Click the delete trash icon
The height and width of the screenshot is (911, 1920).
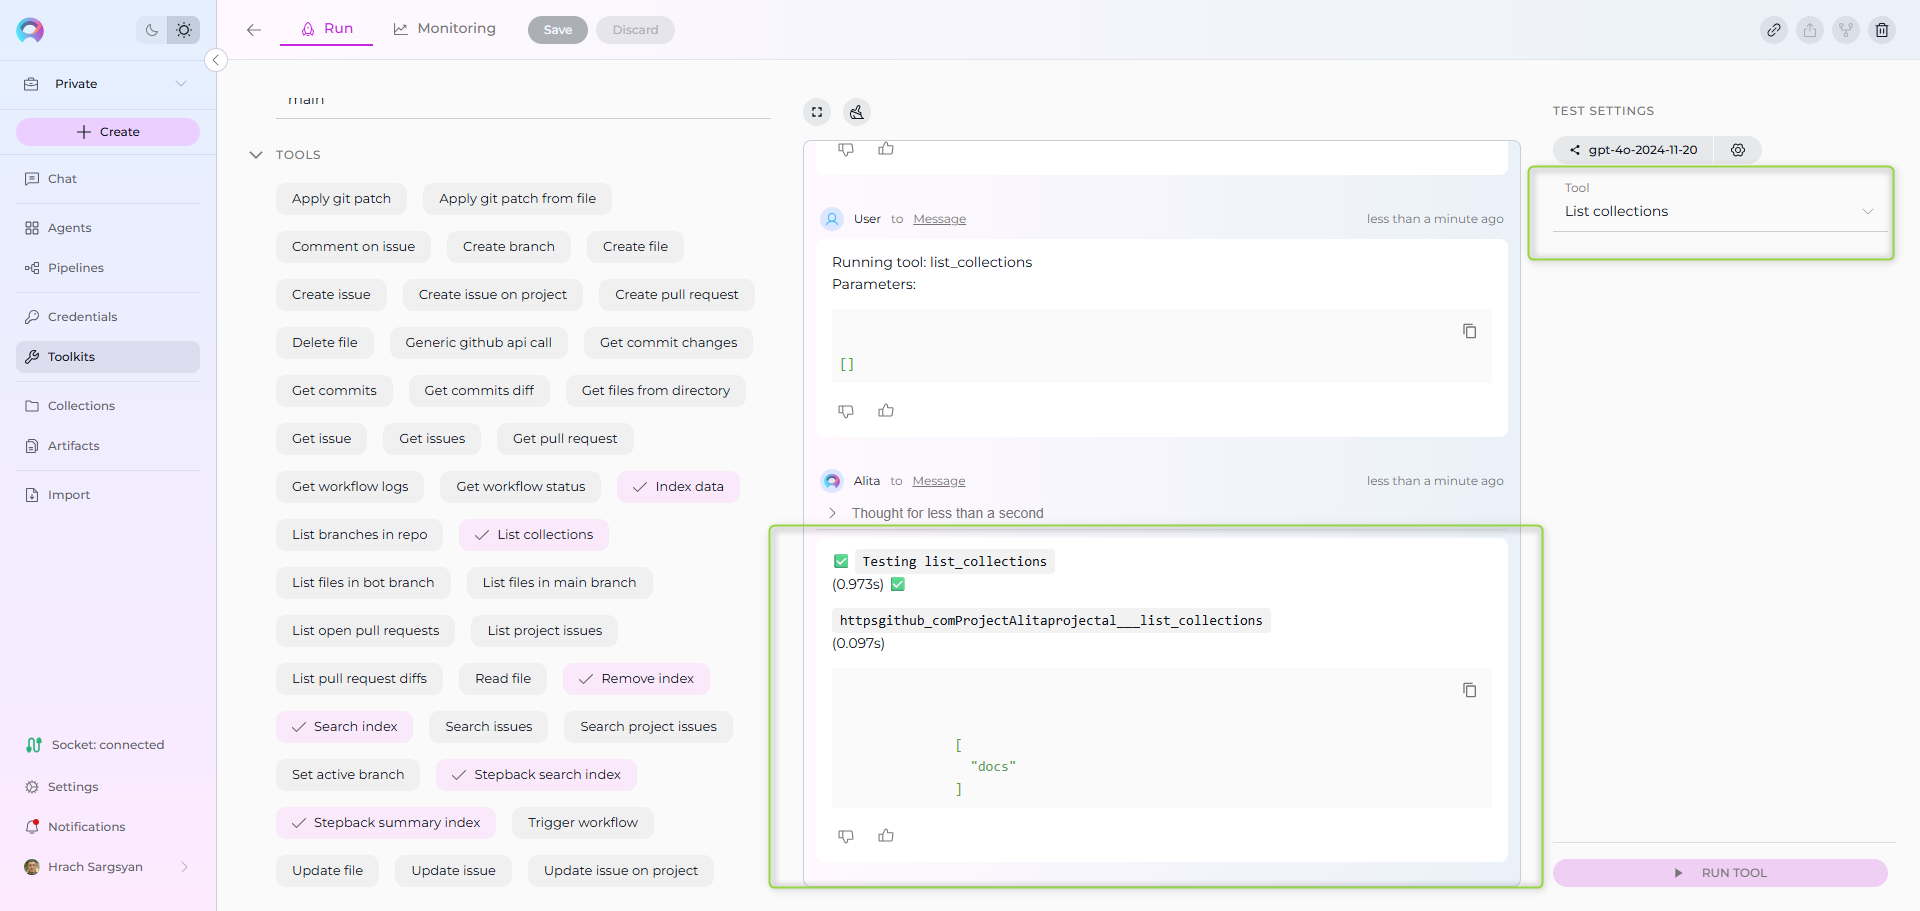pyautogui.click(x=1882, y=30)
